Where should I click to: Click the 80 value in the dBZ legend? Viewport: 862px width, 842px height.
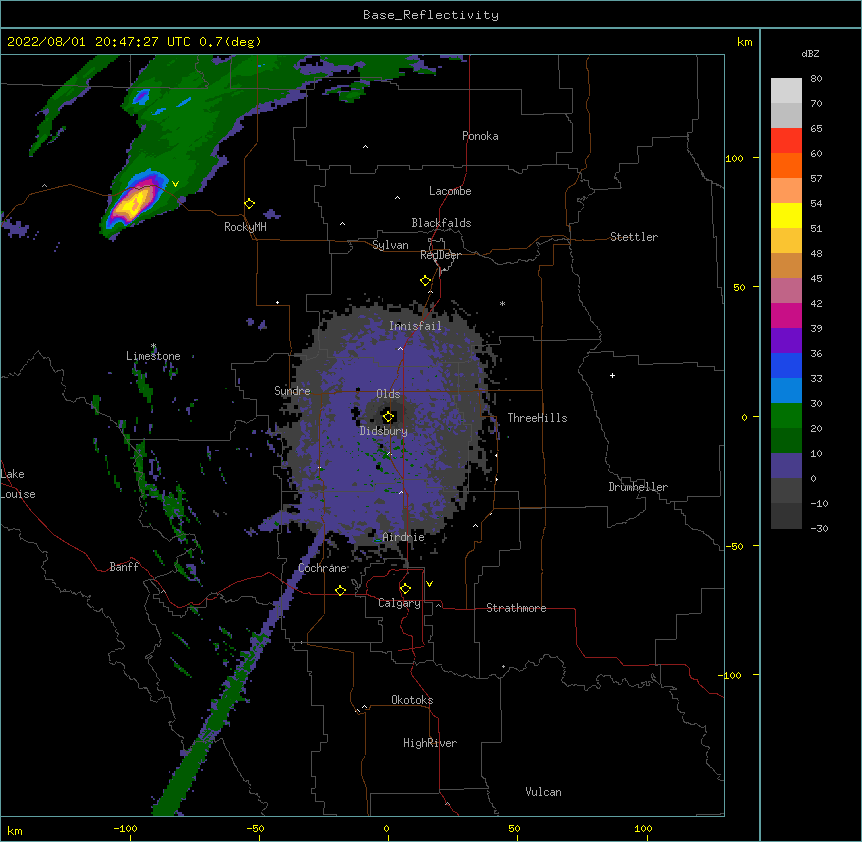coord(816,79)
